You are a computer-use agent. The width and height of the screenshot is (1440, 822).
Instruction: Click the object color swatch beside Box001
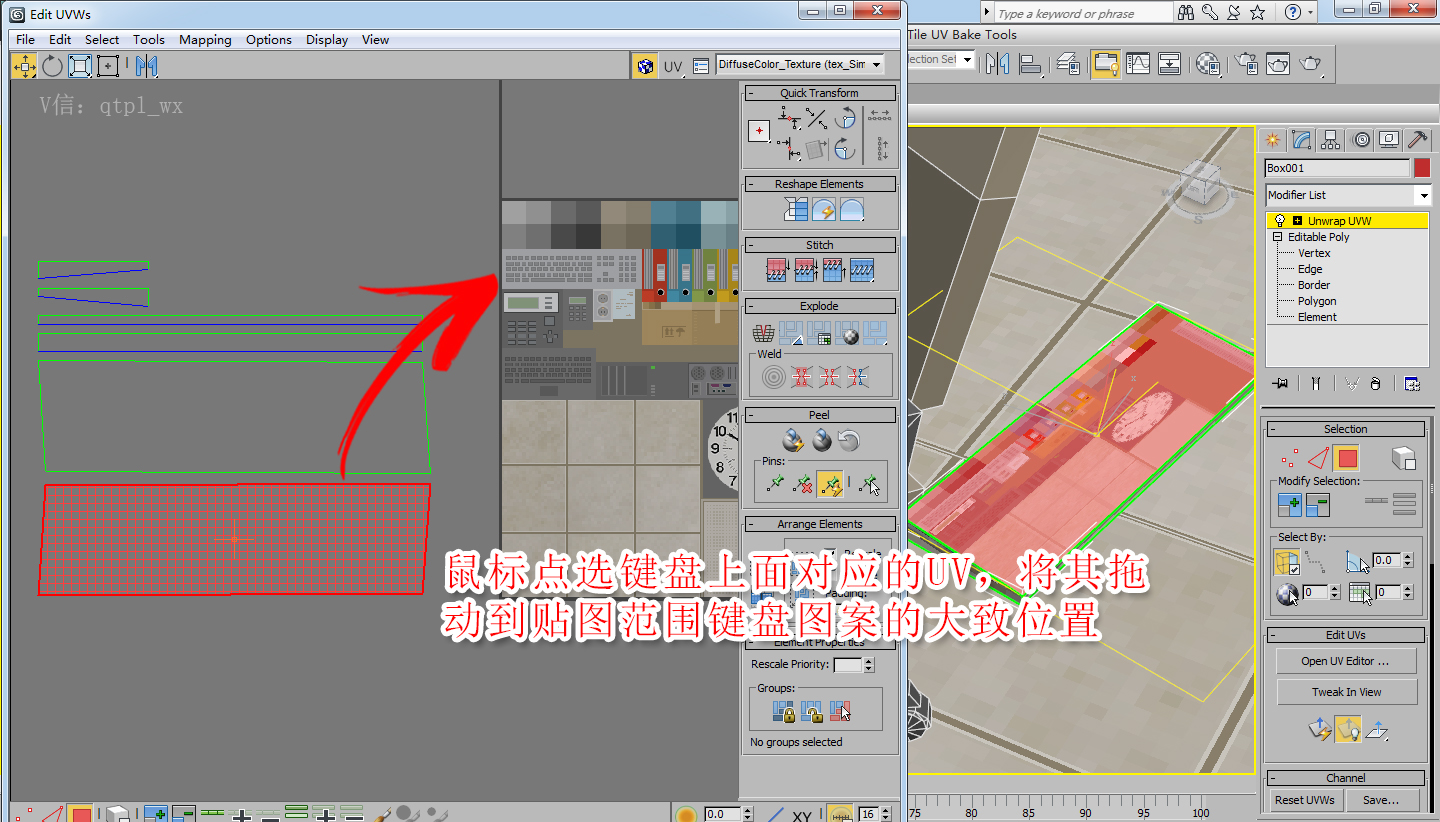point(1421,167)
